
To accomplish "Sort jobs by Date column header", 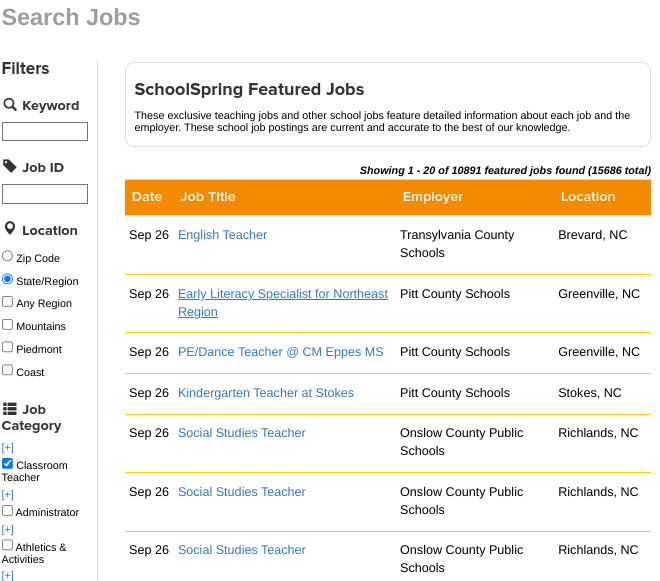I will click(x=147, y=197).
